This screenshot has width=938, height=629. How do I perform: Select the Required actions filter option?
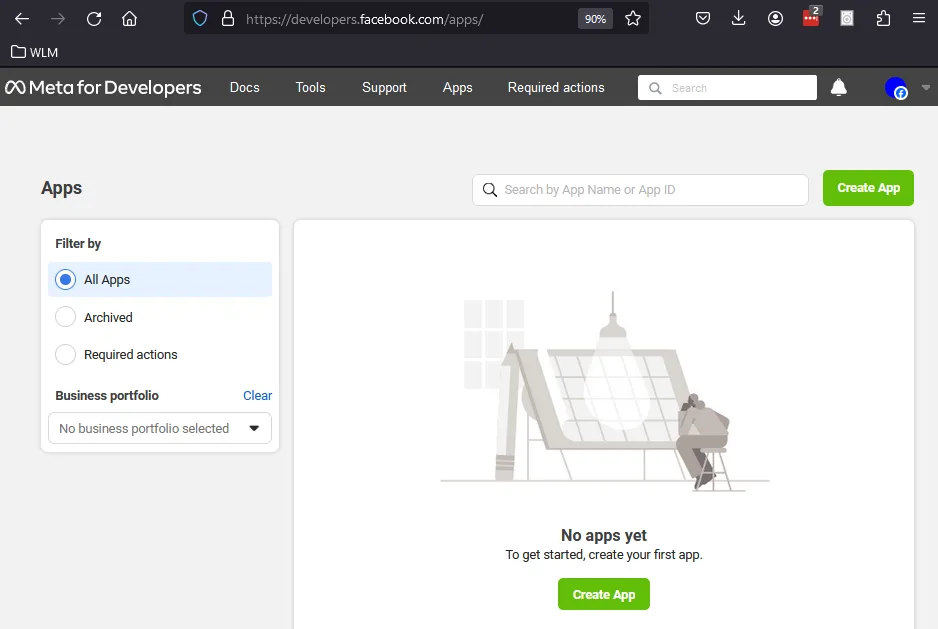click(65, 354)
